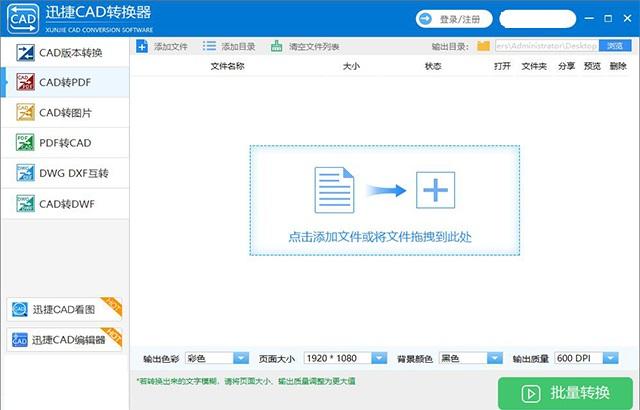Click the 点击添加文件或将文件拖拽到此处 text
This screenshot has width=640, height=410.
(380, 237)
